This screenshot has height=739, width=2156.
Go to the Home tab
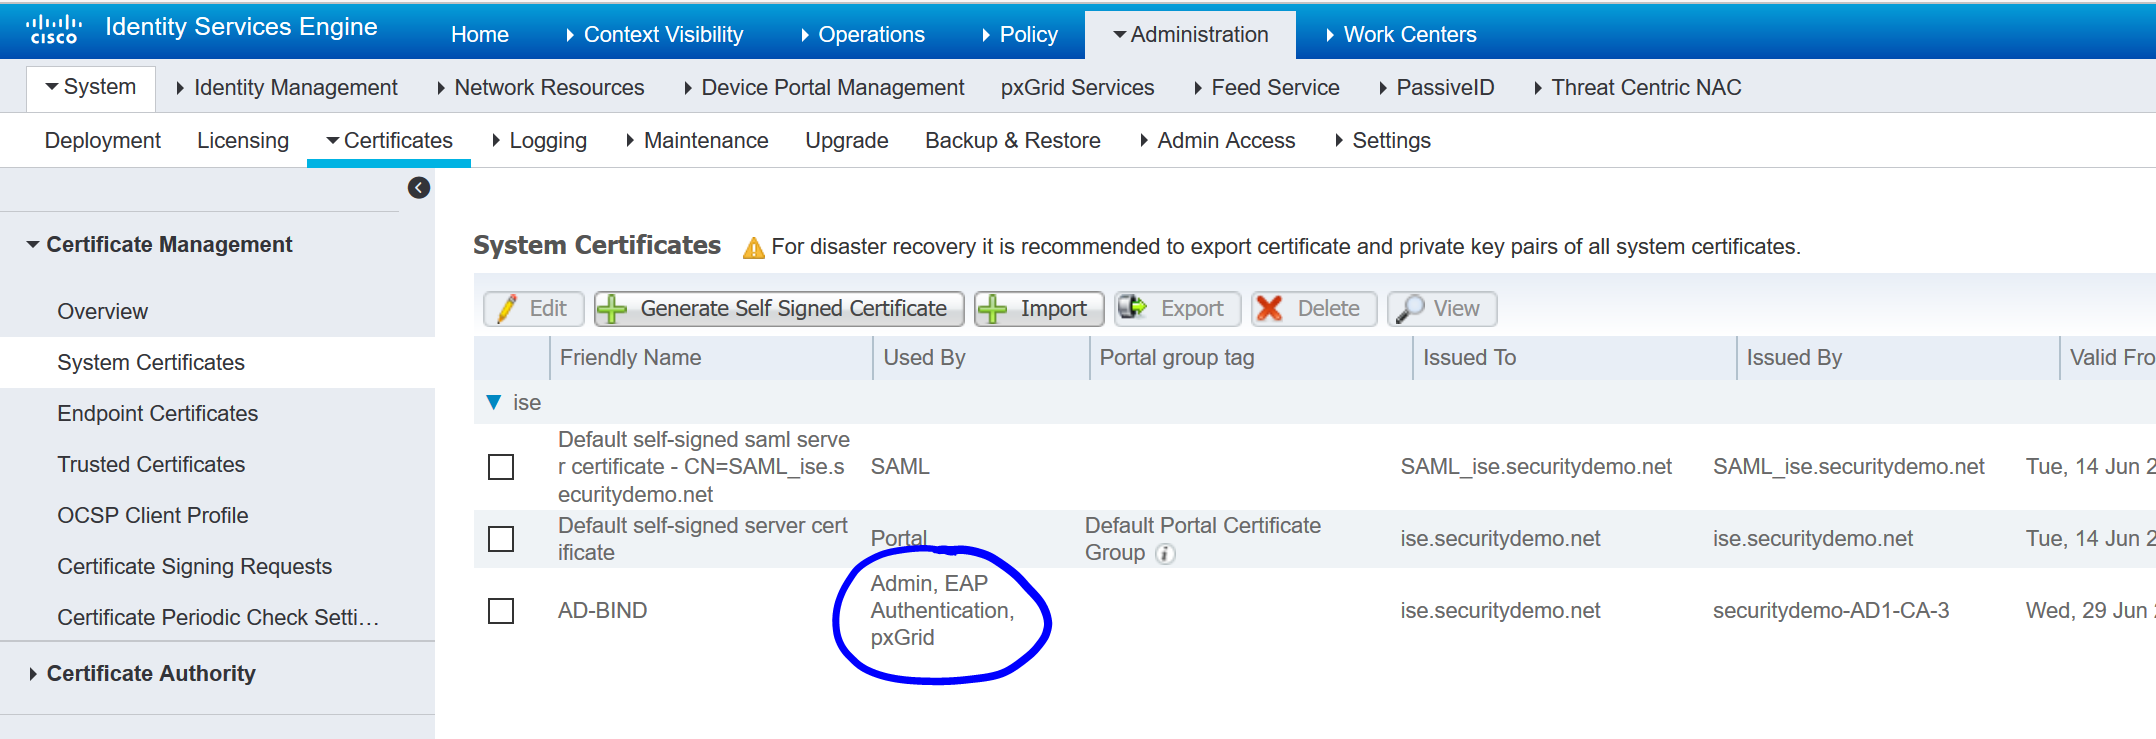click(x=480, y=35)
